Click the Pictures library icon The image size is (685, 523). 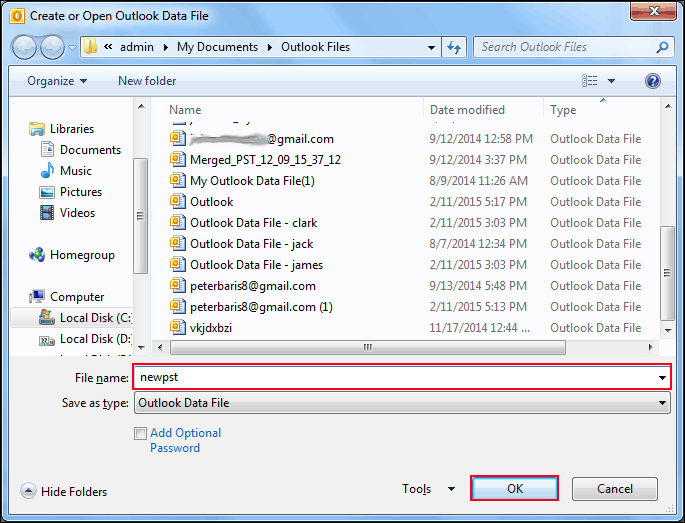(x=47, y=192)
